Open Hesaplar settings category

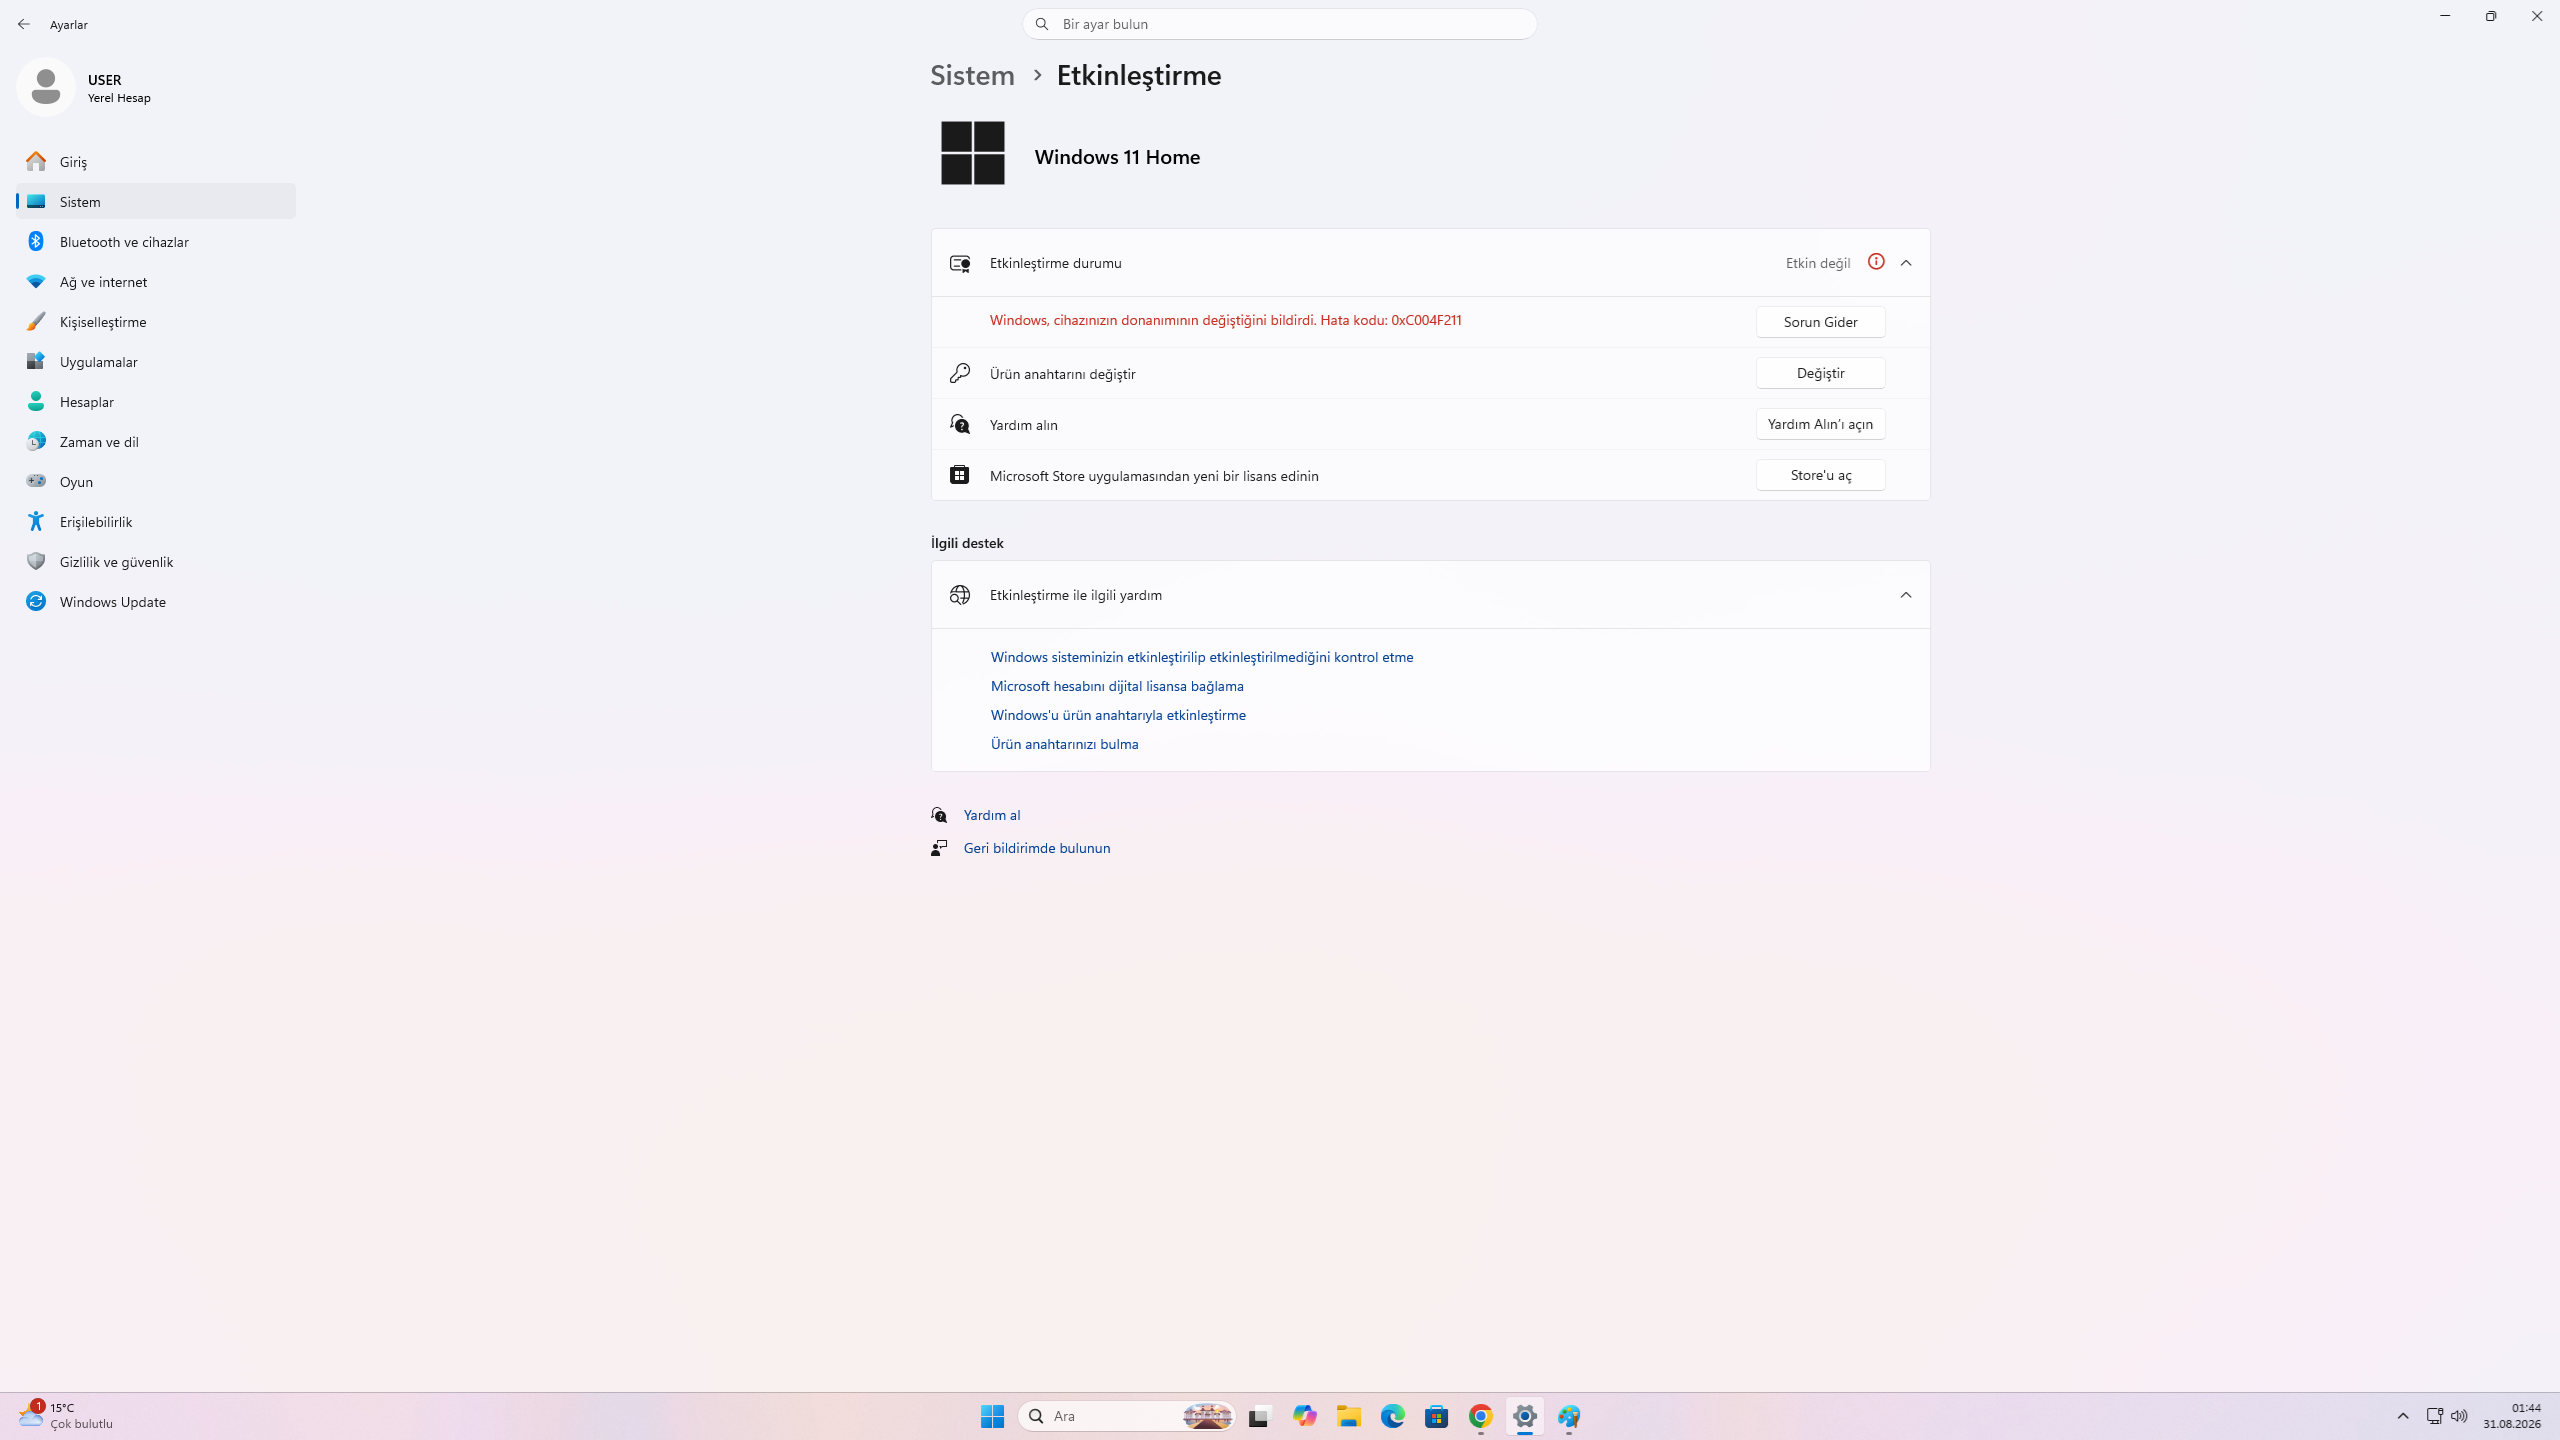(156, 401)
